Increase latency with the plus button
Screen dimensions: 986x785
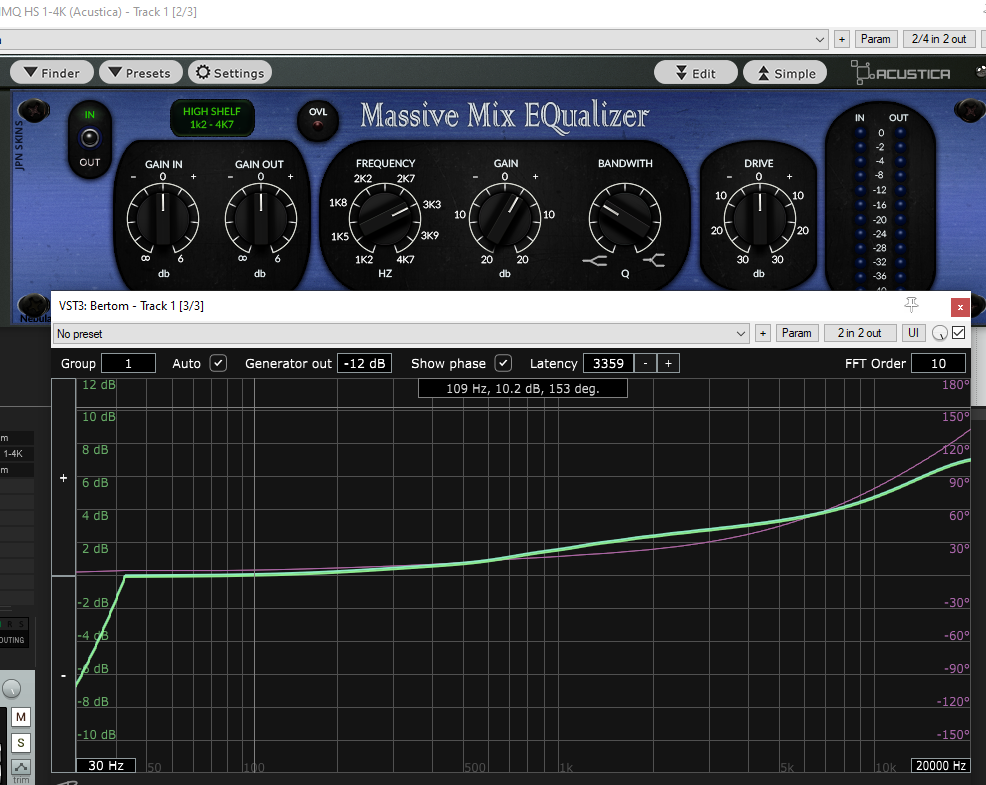click(x=668, y=364)
